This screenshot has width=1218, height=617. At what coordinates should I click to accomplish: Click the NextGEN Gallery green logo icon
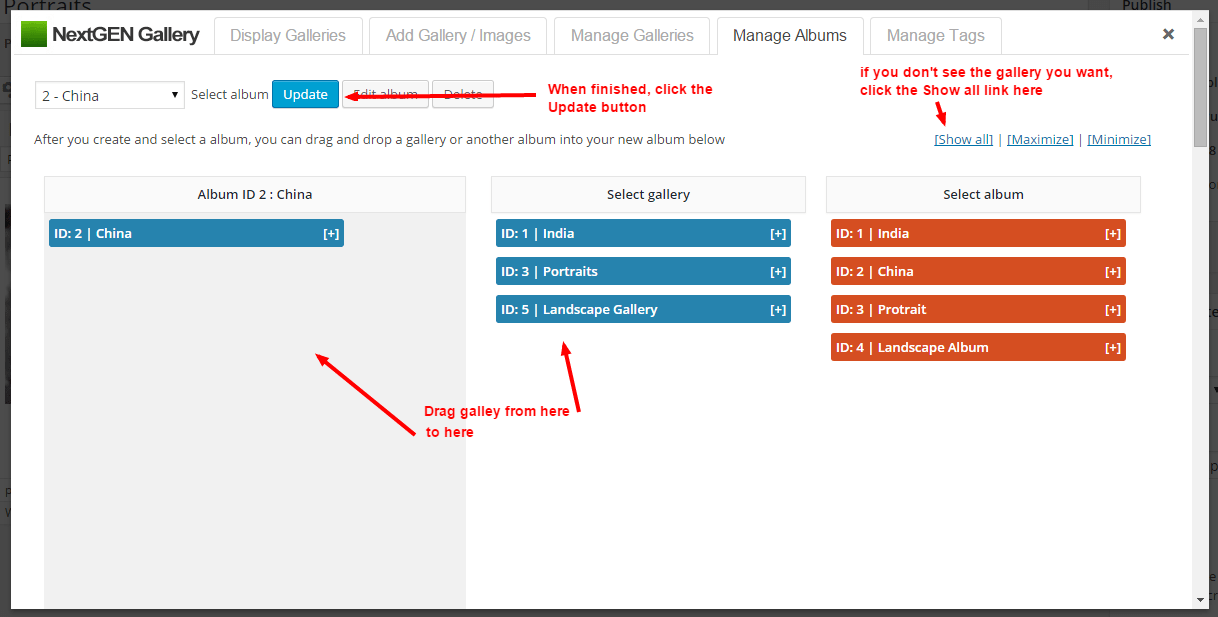point(34,33)
